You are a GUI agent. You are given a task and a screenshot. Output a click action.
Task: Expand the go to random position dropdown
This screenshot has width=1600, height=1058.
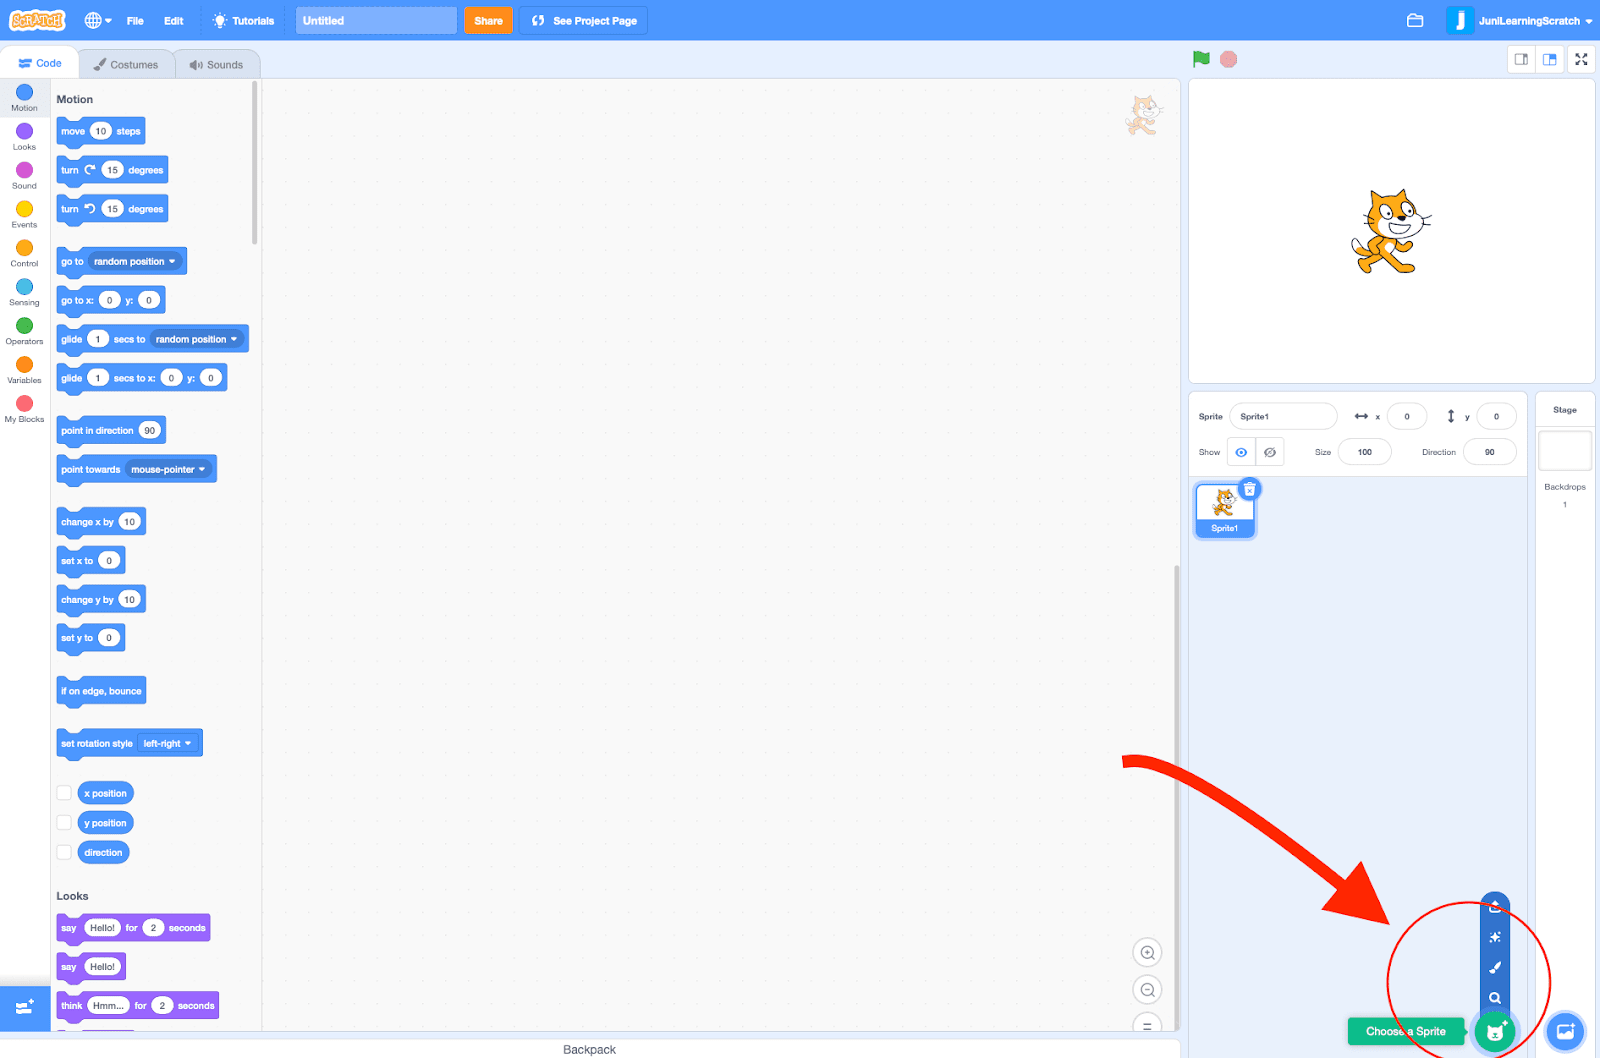tap(135, 262)
